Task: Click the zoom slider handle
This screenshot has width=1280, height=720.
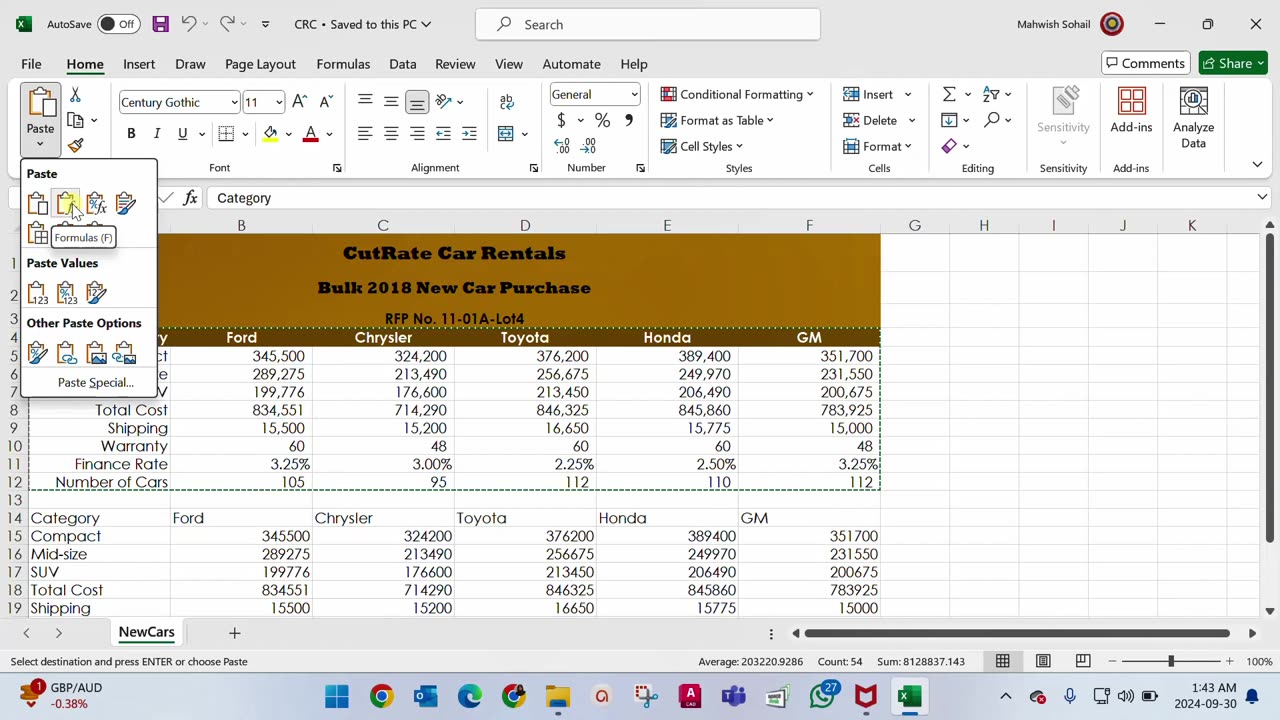Action: [x=1171, y=661]
